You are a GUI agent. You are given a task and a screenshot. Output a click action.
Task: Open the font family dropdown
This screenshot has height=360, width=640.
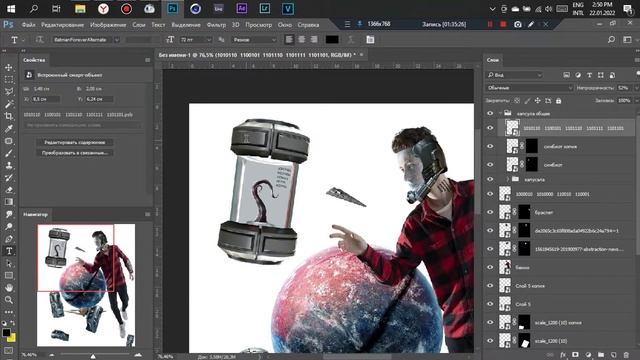116,40
